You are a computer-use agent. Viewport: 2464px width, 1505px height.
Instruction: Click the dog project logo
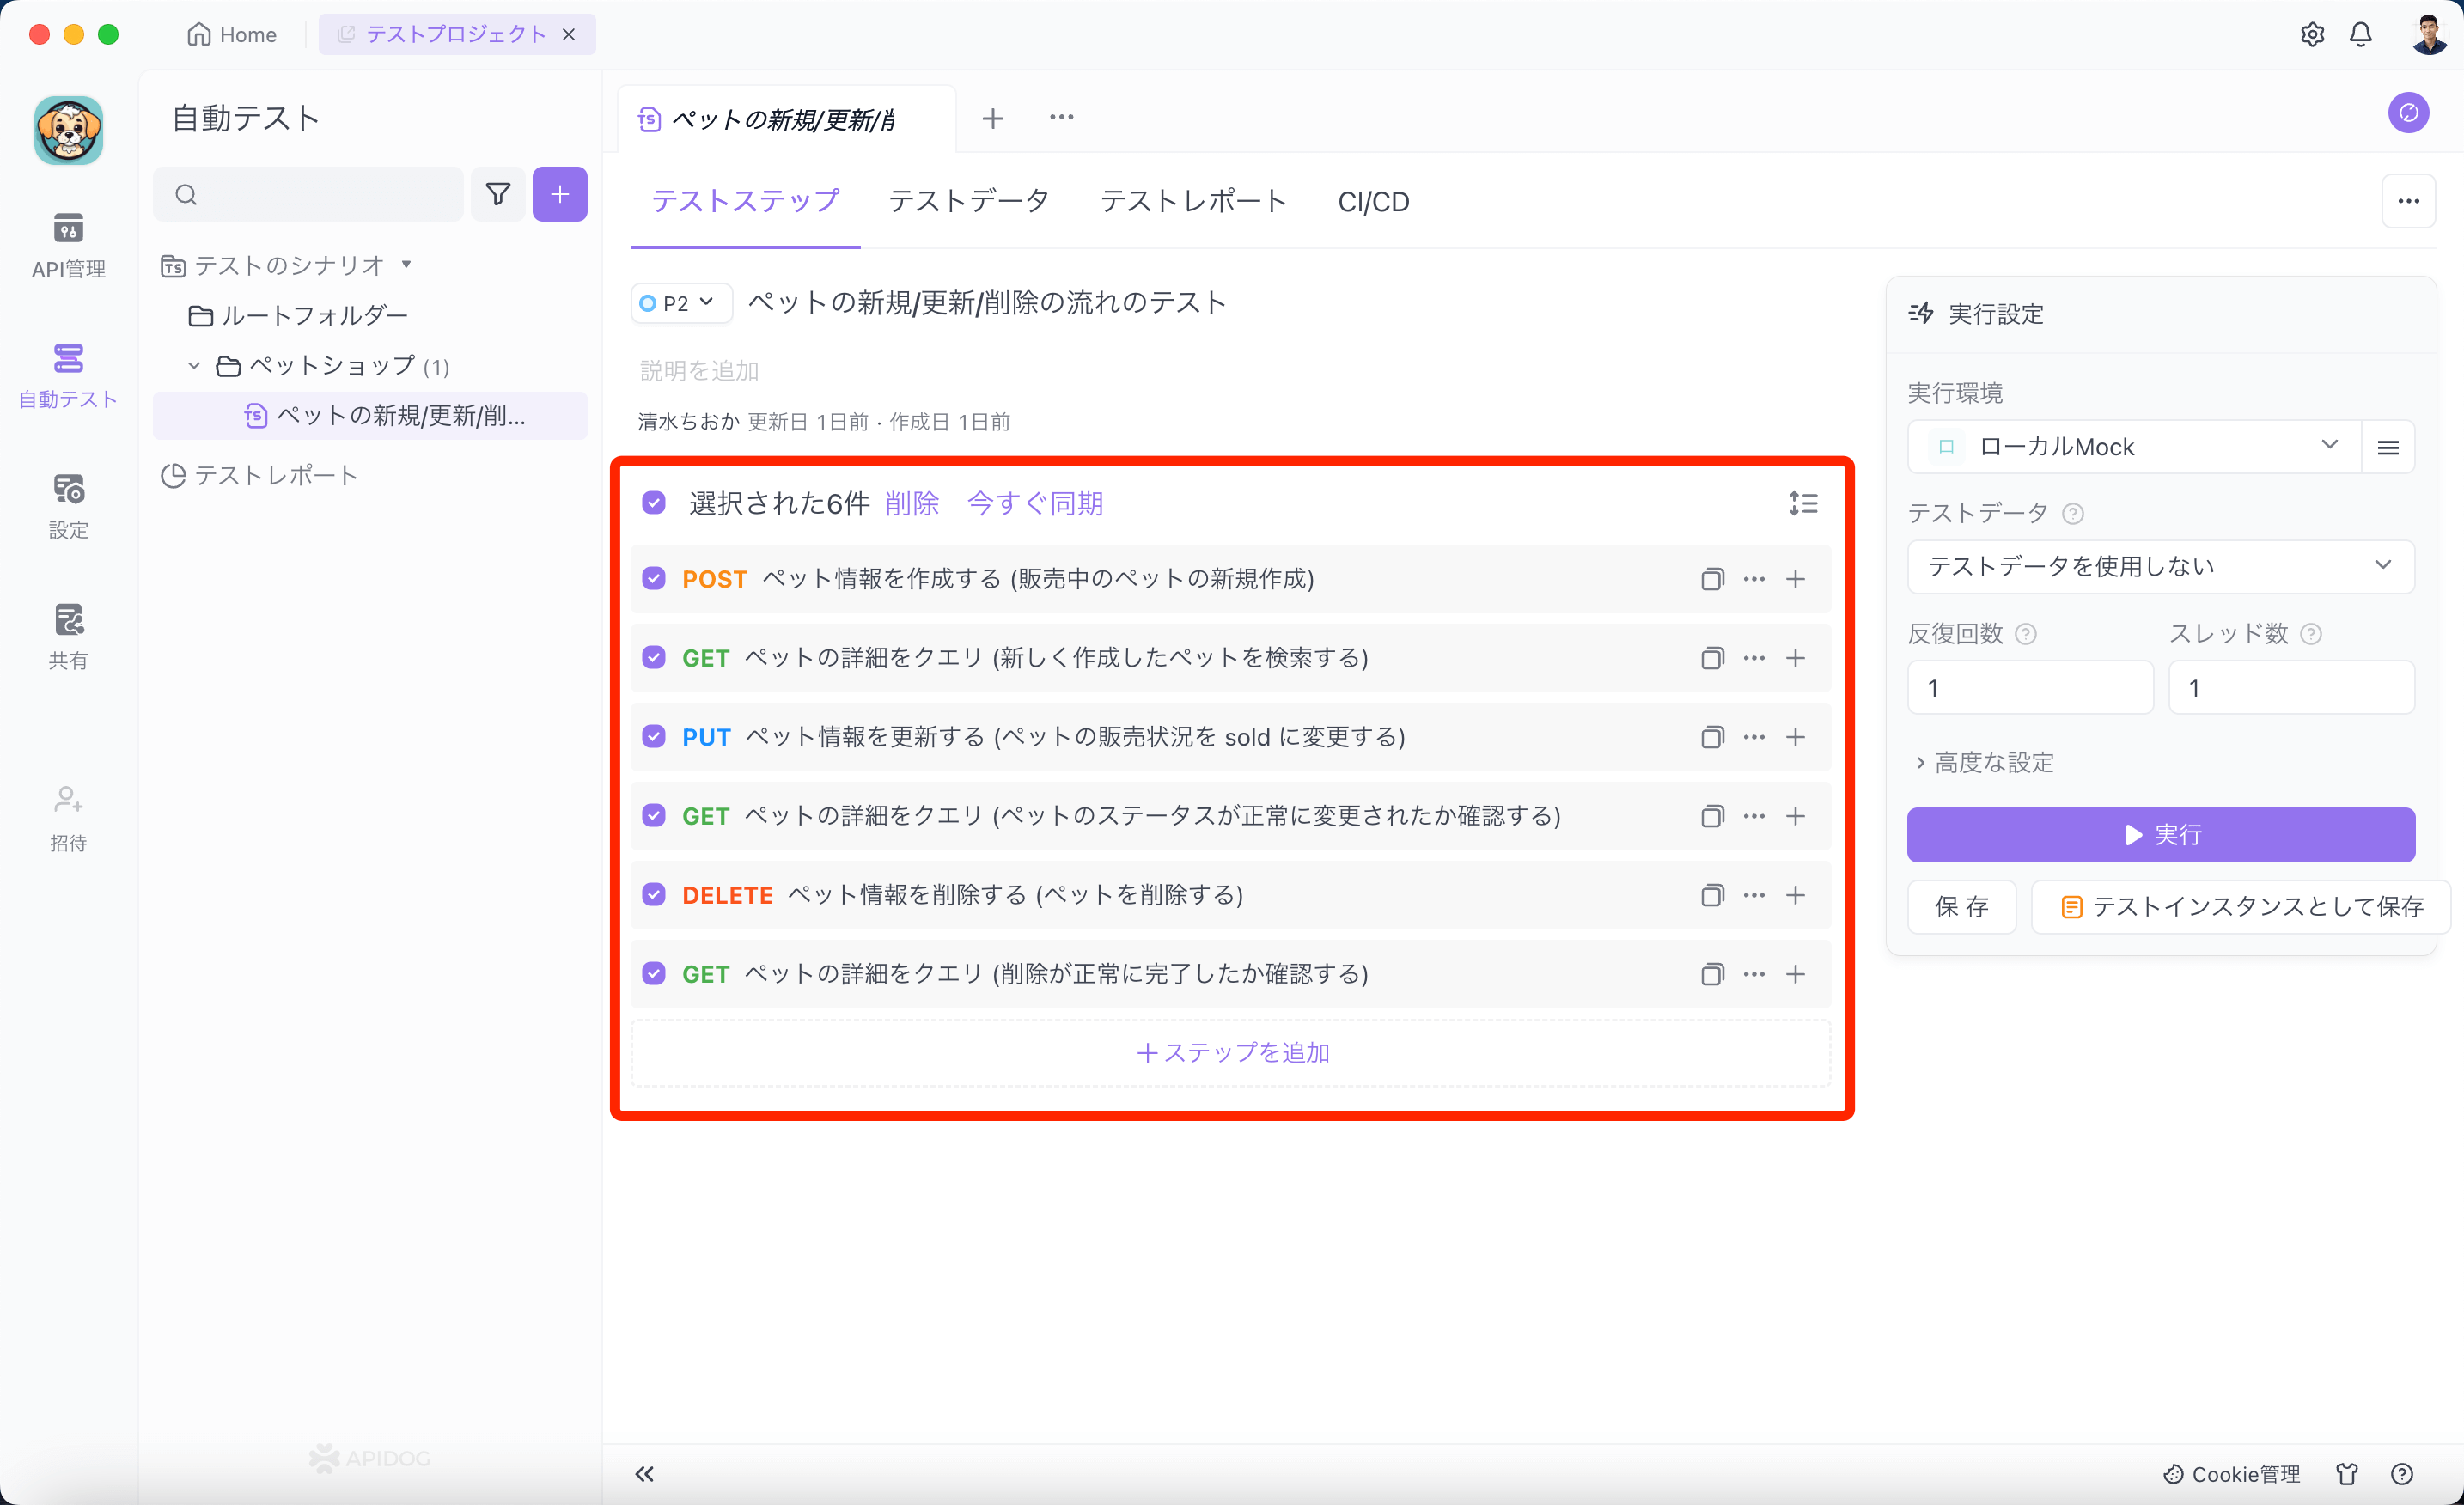click(x=68, y=130)
